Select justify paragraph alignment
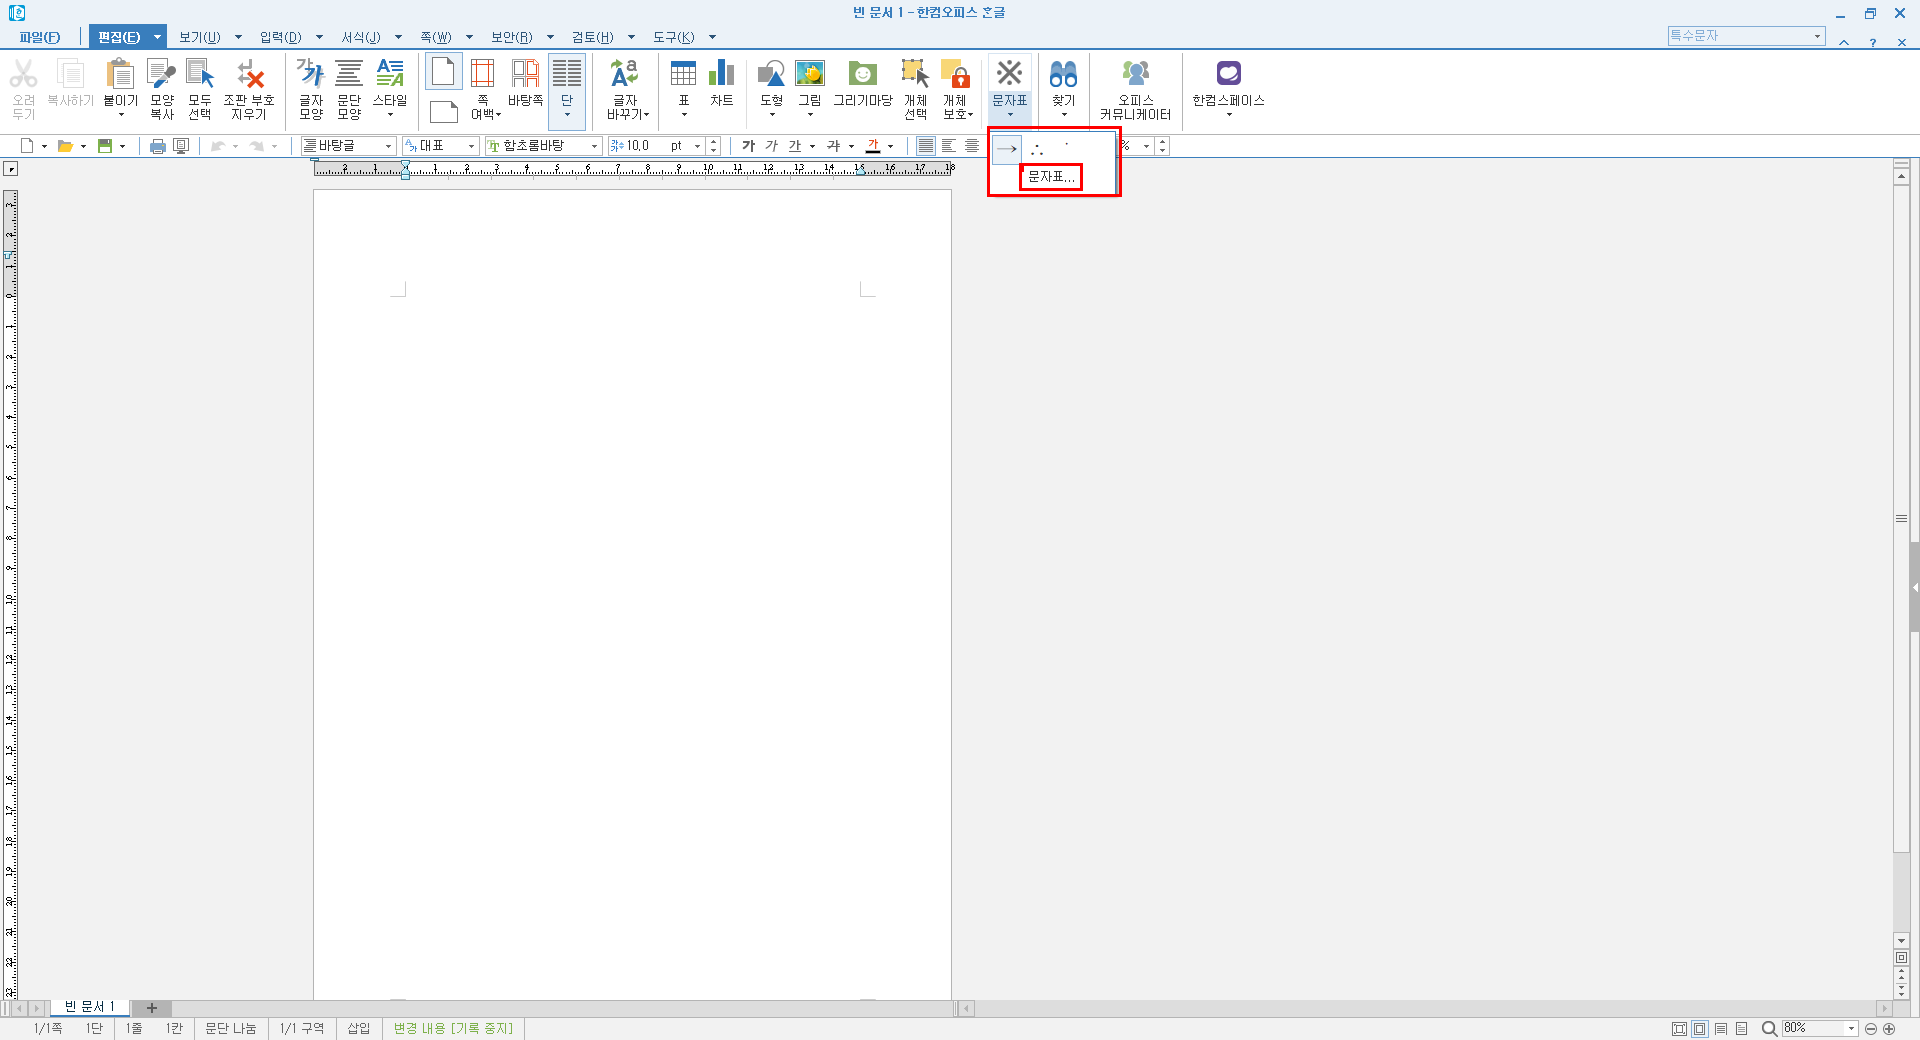This screenshot has width=1920, height=1040. pyautogui.click(x=926, y=146)
